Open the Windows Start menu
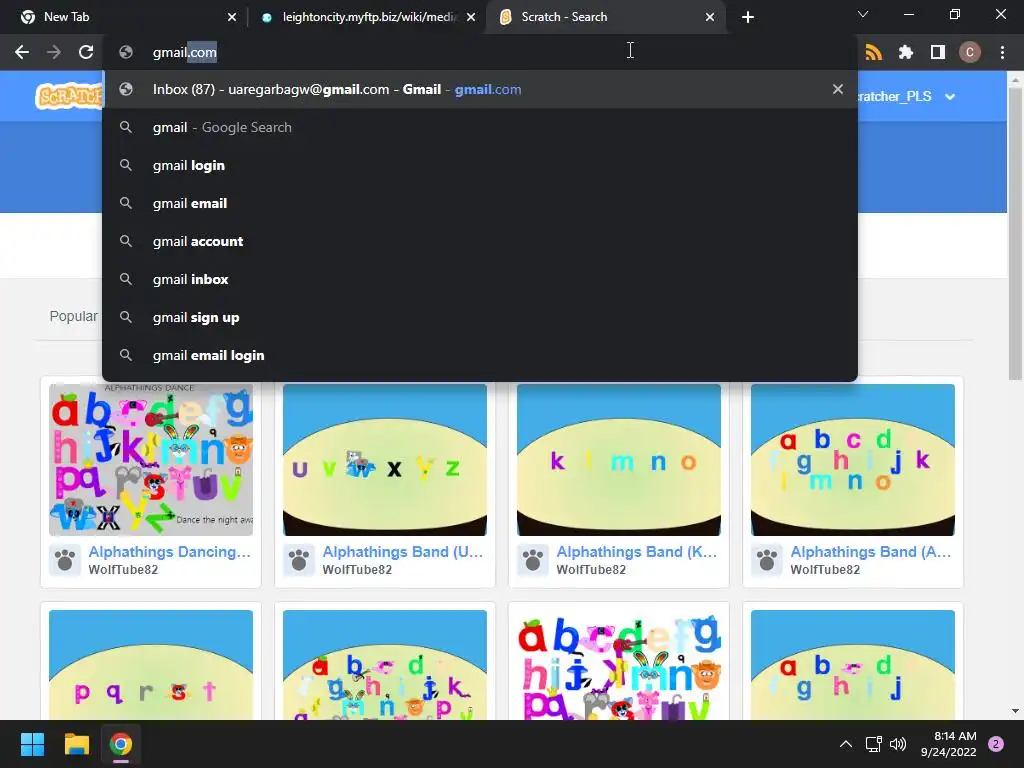 tap(32, 744)
